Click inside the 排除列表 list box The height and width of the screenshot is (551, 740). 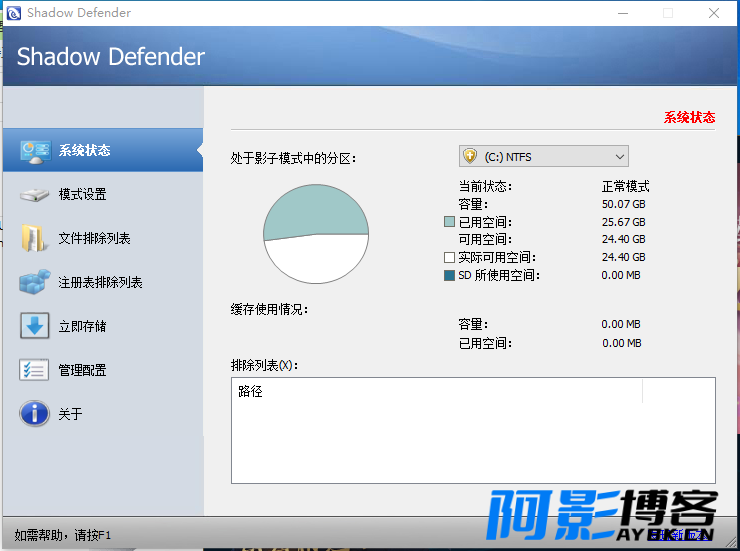473,430
